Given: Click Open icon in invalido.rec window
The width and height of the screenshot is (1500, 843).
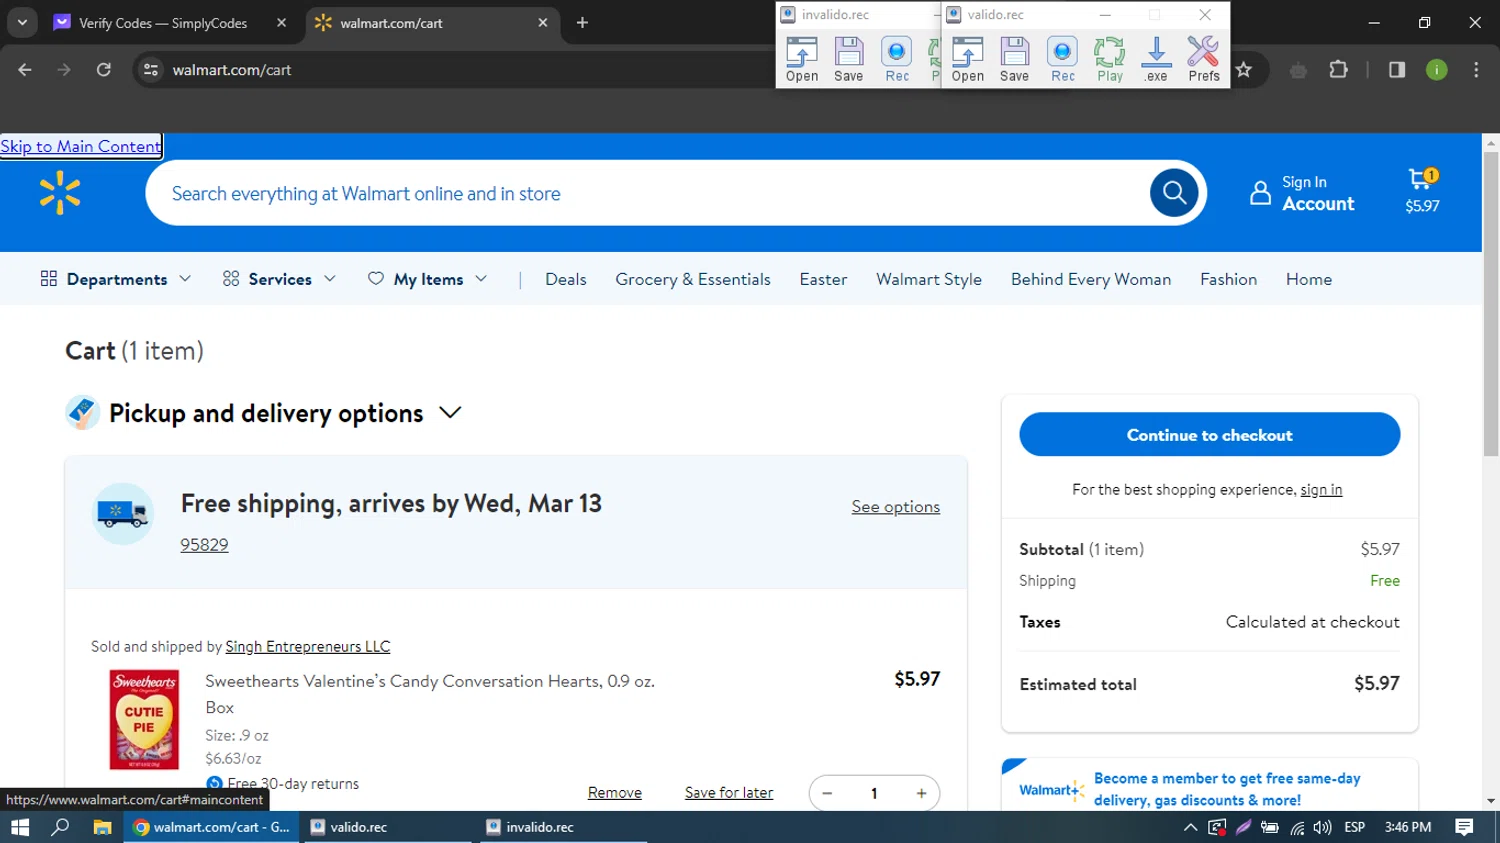Looking at the screenshot, I should [802, 59].
